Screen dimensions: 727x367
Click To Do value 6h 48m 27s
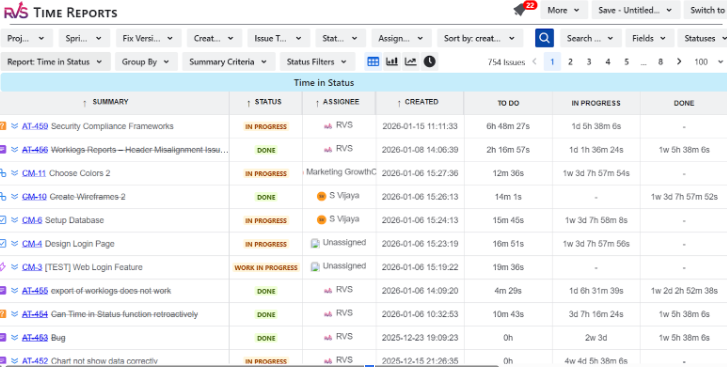[508, 126]
